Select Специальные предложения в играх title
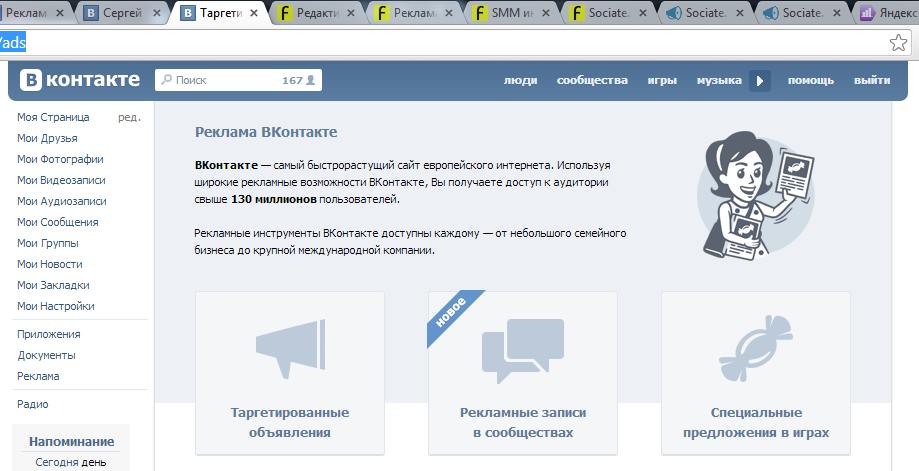The width and height of the screenshot is (919, 471). [x=756, y=422]
